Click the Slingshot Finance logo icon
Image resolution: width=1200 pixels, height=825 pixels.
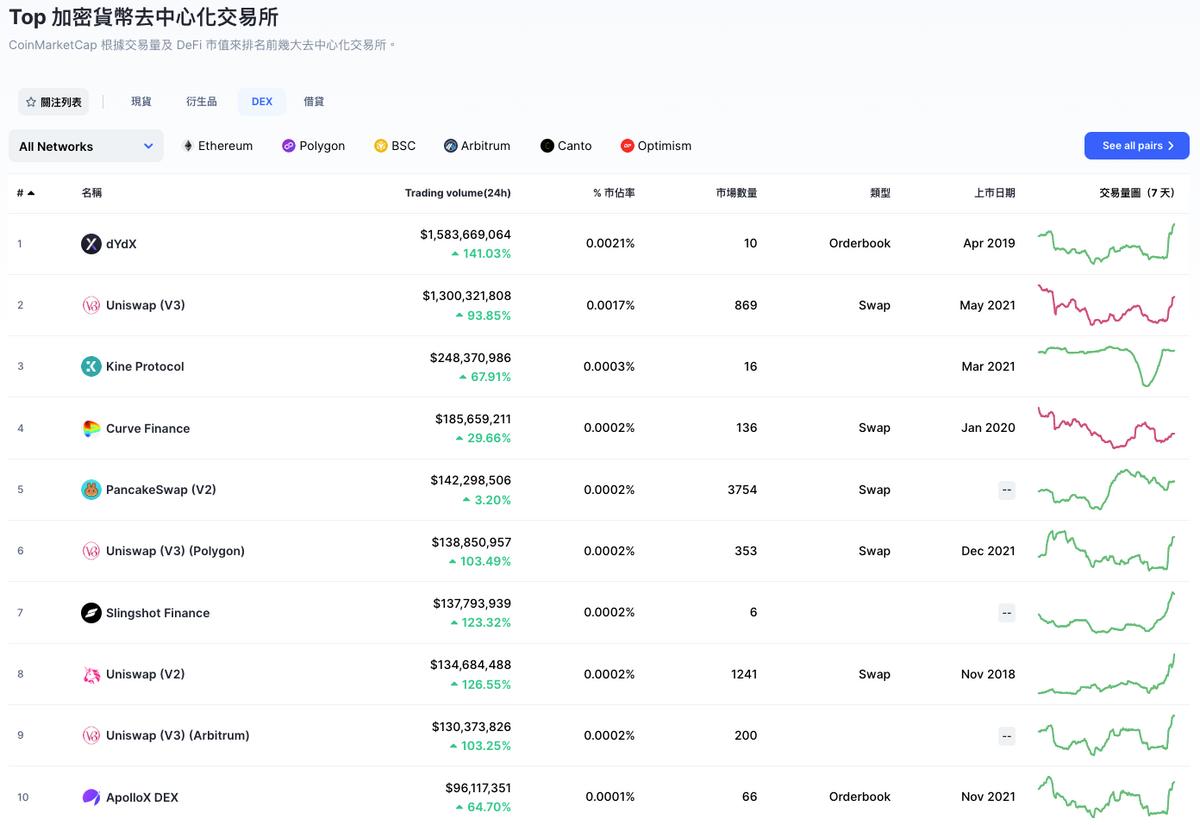point(91,613)
